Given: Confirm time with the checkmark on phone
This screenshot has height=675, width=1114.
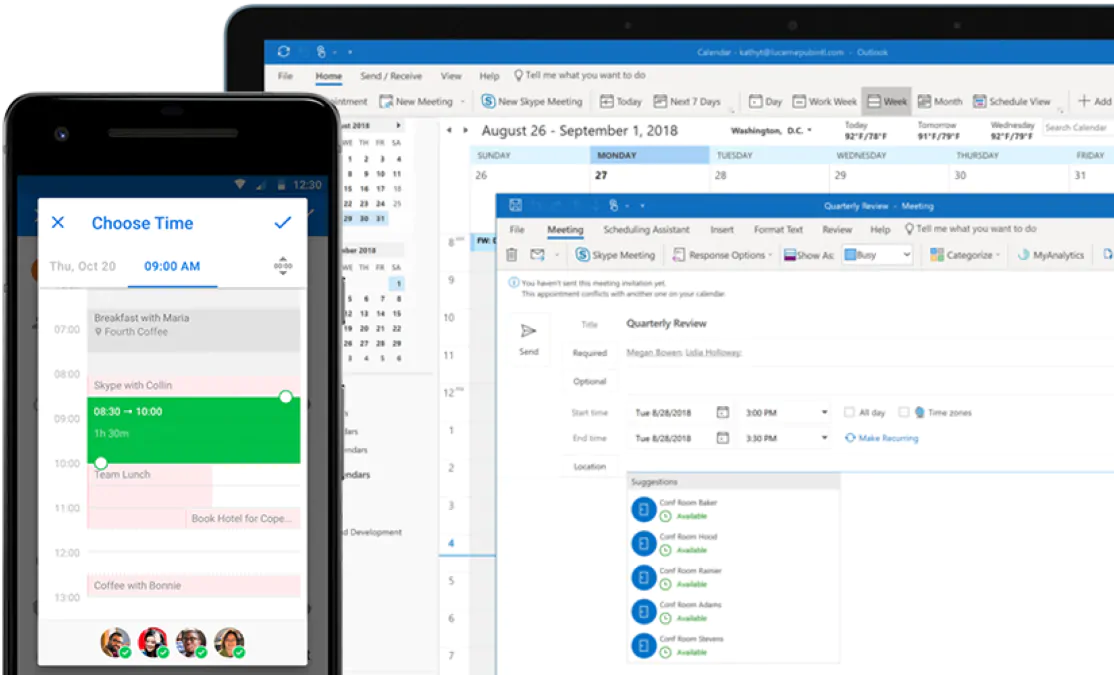Looking at the screenshot, I should [283, 222].
